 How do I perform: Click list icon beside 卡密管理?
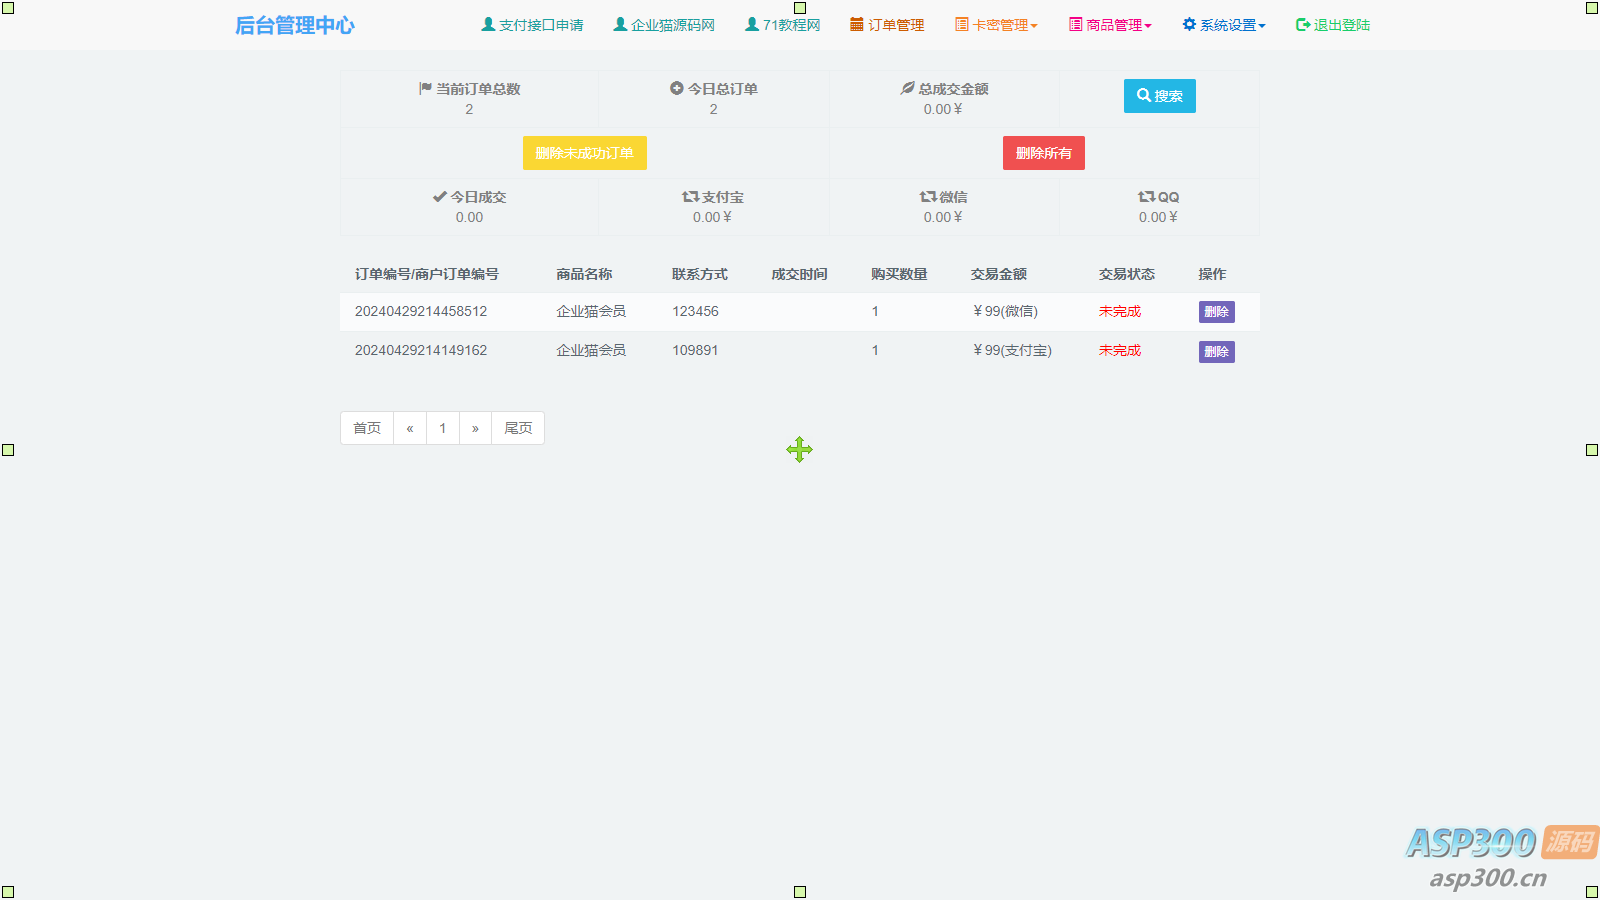[962, 24]
